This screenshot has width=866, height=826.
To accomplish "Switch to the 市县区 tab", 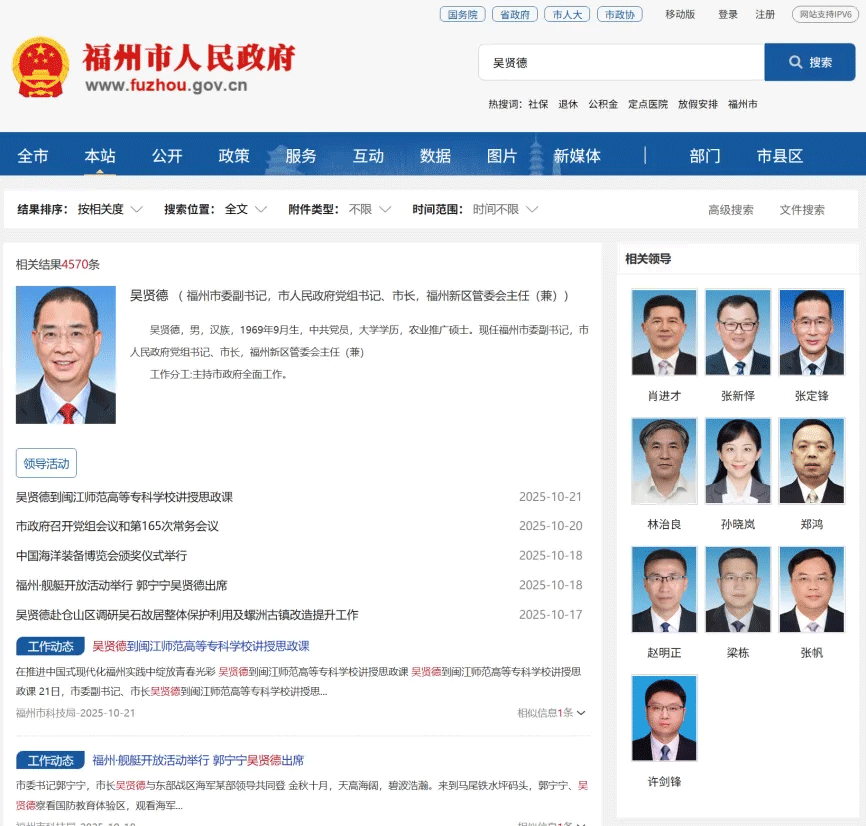I will (779, 155).
